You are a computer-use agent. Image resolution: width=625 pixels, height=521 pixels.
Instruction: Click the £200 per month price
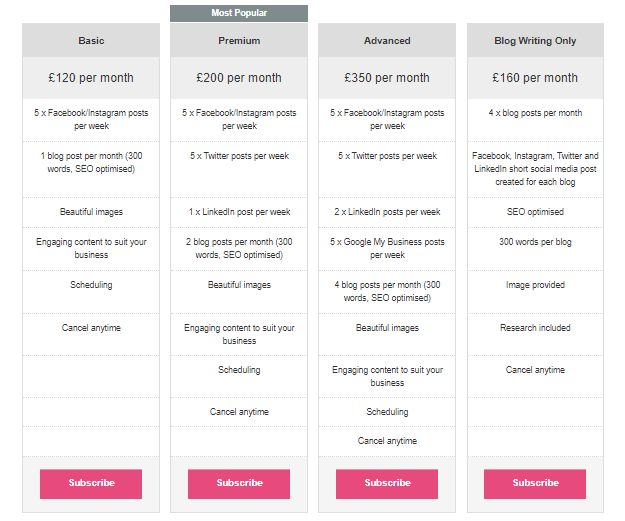(239, 78)
